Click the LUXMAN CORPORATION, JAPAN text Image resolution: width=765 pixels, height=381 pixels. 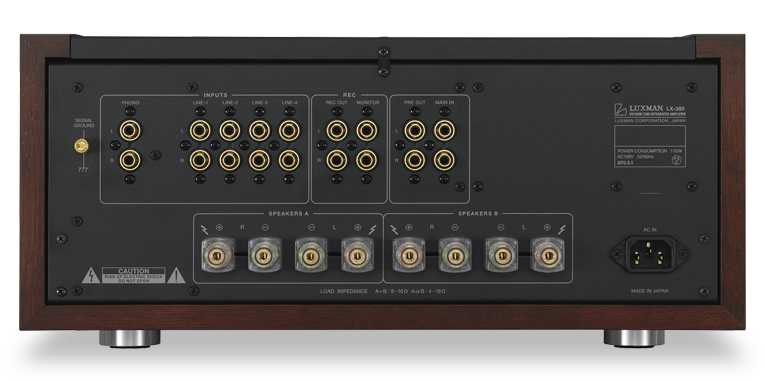pyautogui.click(x=650, y=120)
